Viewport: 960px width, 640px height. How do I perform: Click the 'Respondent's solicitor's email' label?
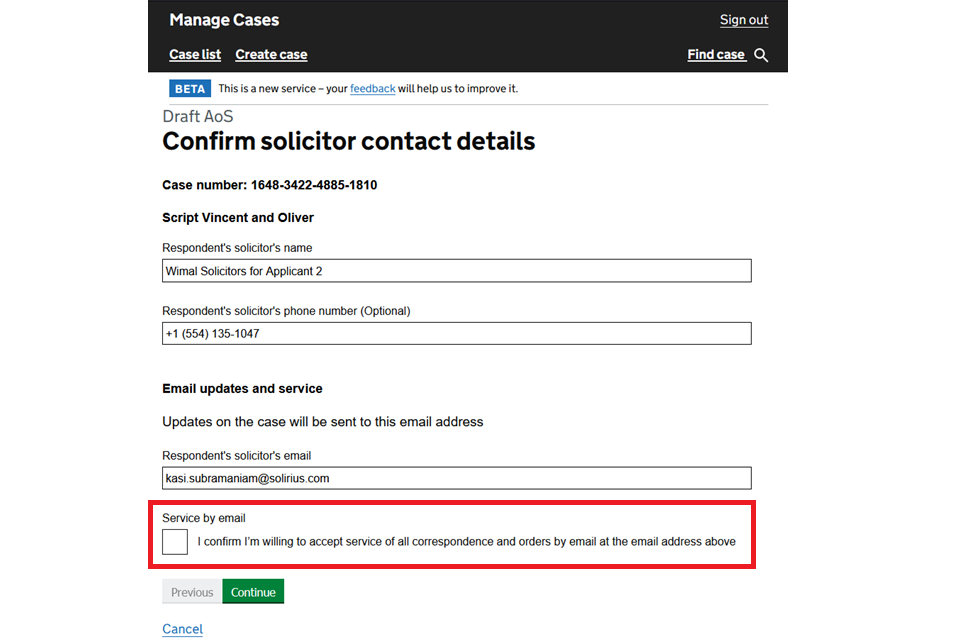click(237, 456)
